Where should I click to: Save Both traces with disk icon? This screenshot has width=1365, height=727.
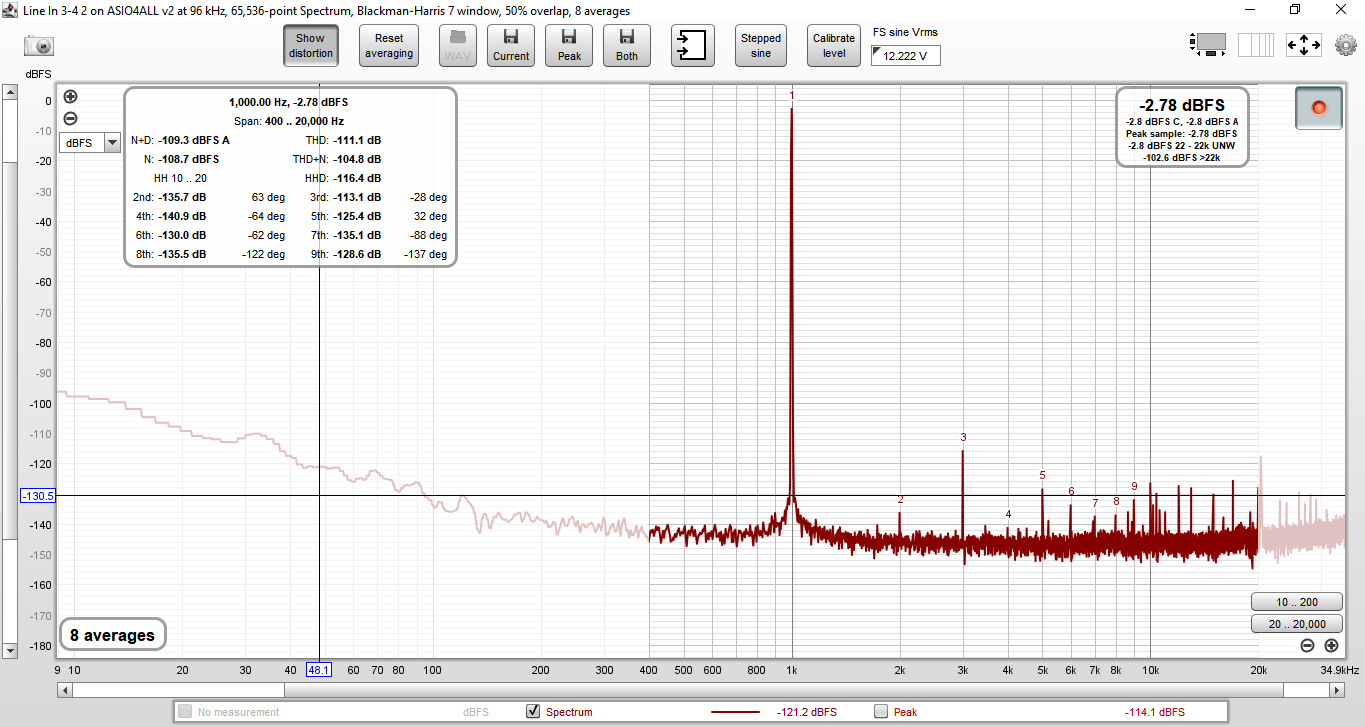point(627,46)
